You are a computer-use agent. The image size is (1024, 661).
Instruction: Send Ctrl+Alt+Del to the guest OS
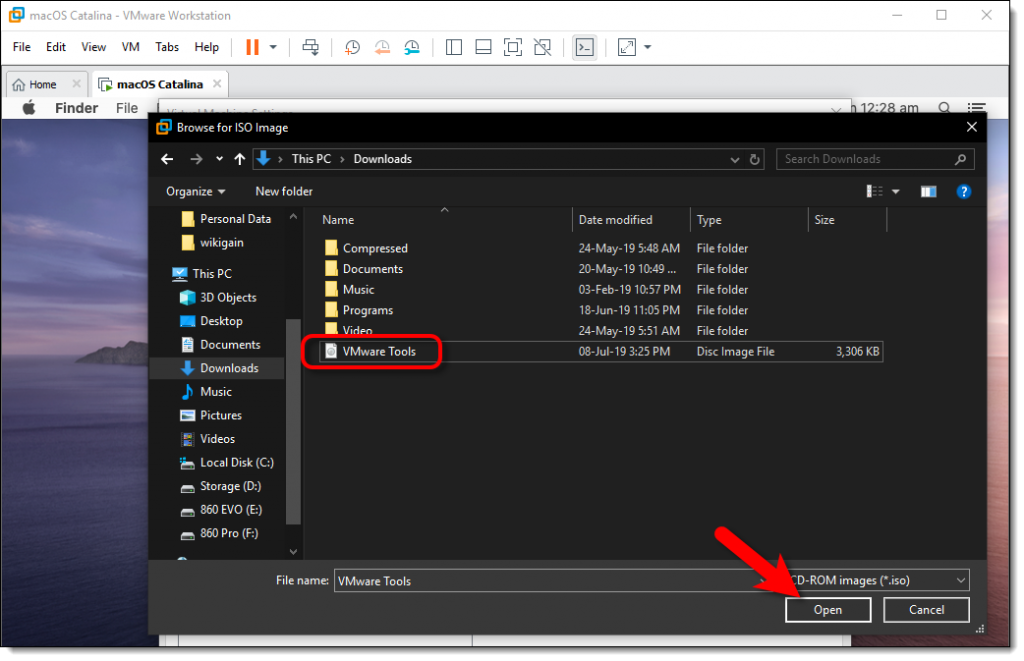(310, 46)
